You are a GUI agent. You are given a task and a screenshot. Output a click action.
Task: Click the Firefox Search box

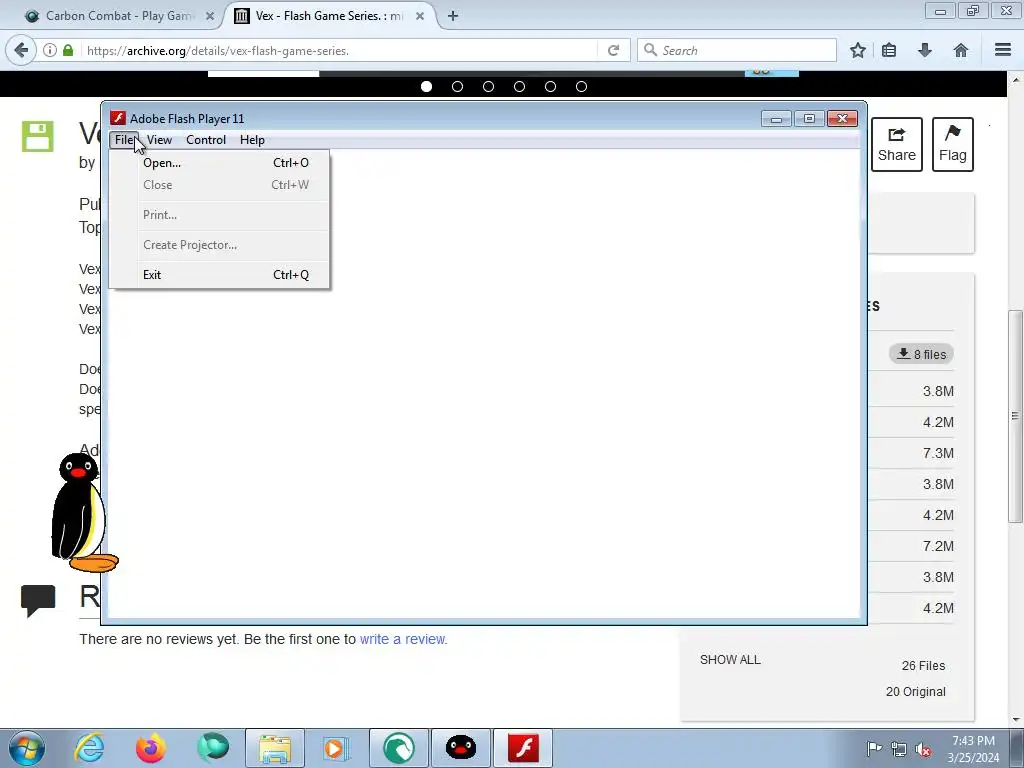737,50
